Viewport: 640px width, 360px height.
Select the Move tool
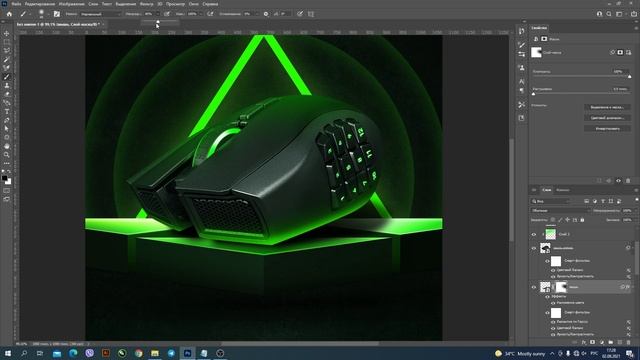point(7,33)
